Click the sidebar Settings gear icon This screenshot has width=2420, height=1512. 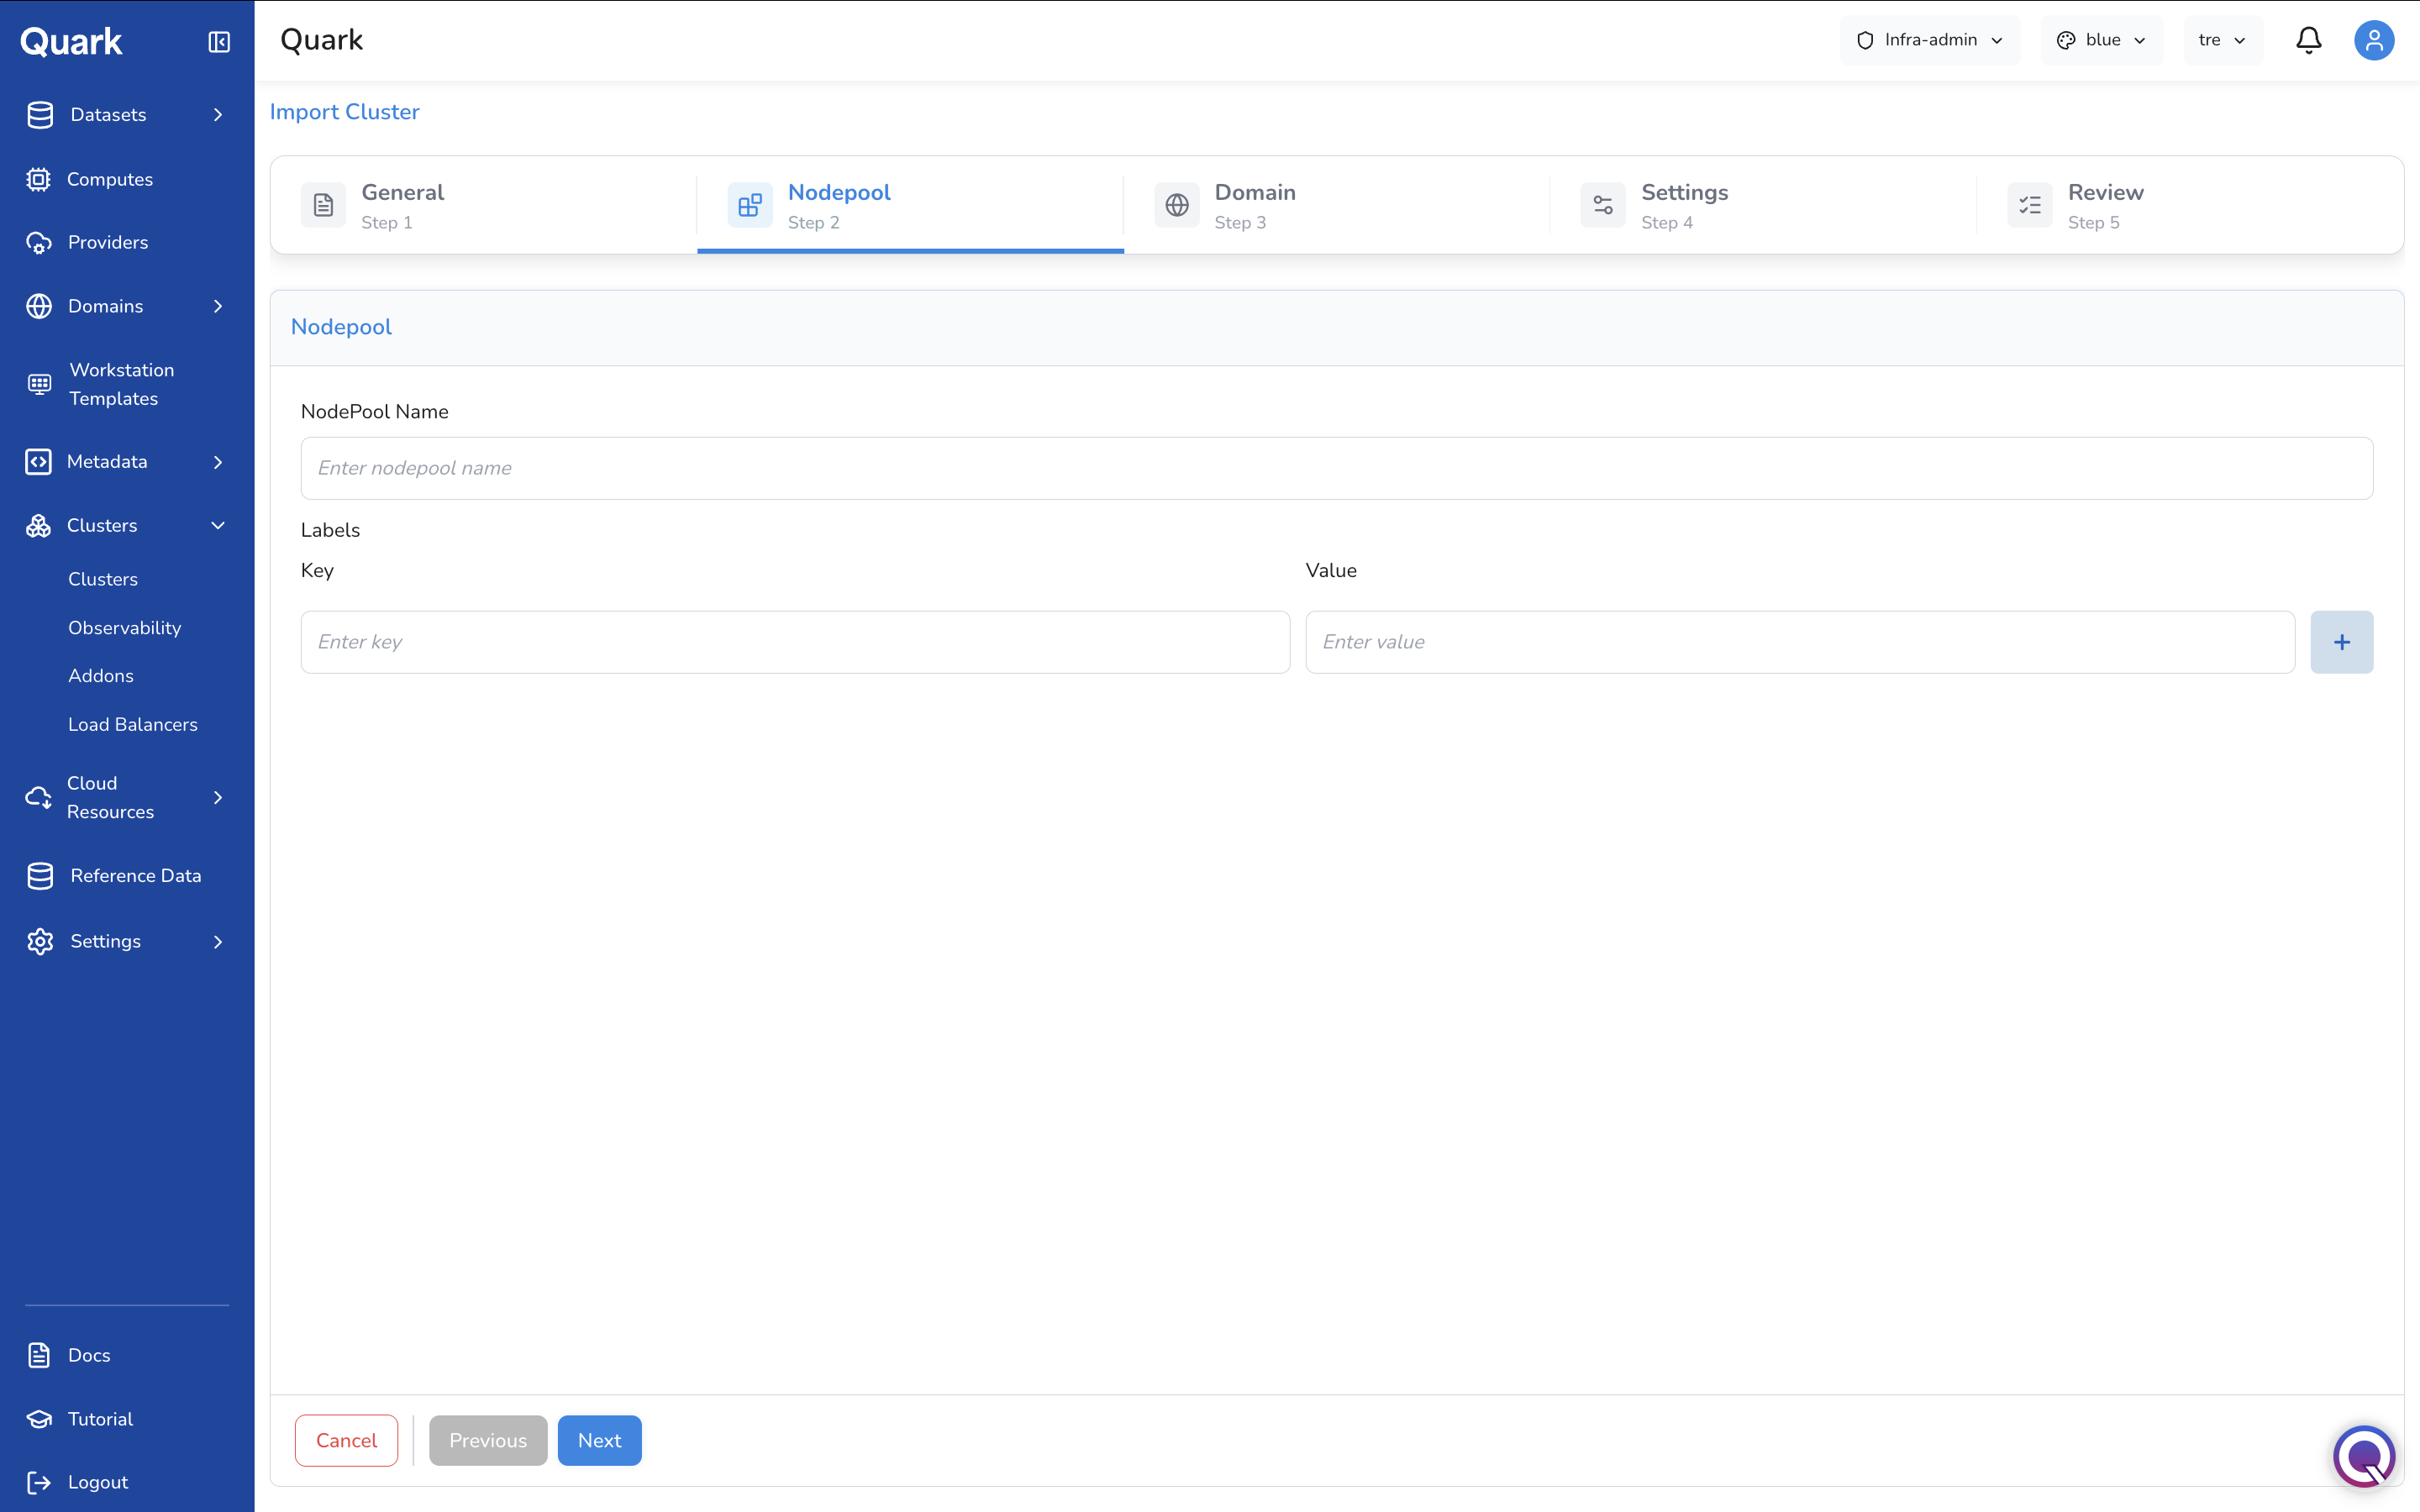(40, 941)
